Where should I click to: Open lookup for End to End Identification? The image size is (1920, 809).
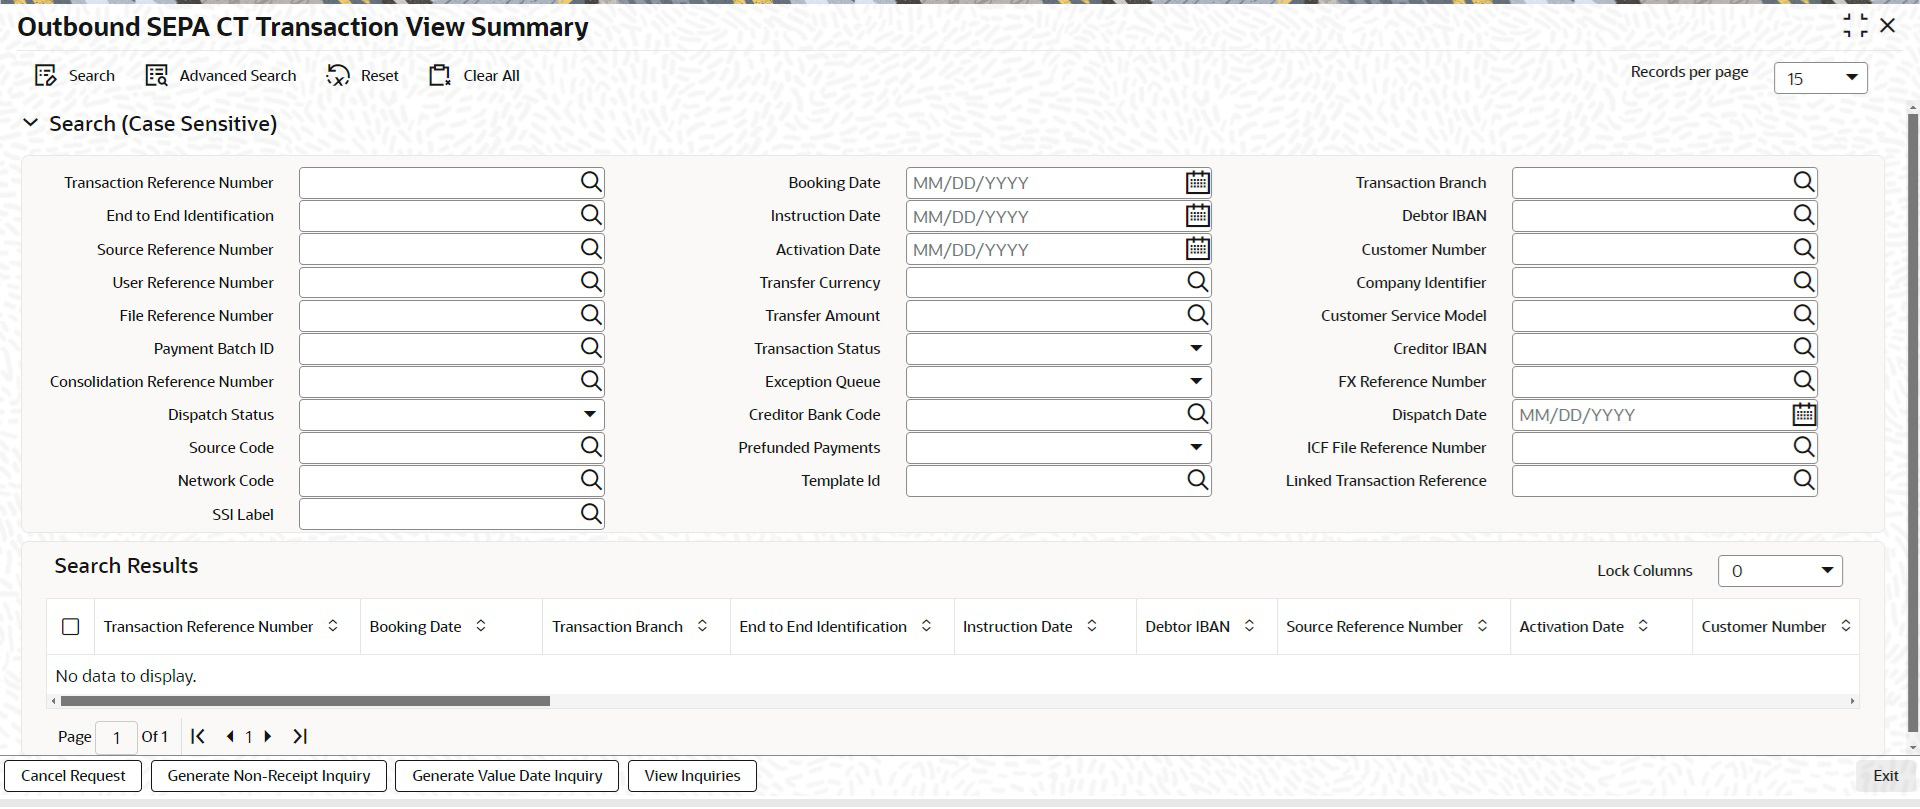[591, 215]
